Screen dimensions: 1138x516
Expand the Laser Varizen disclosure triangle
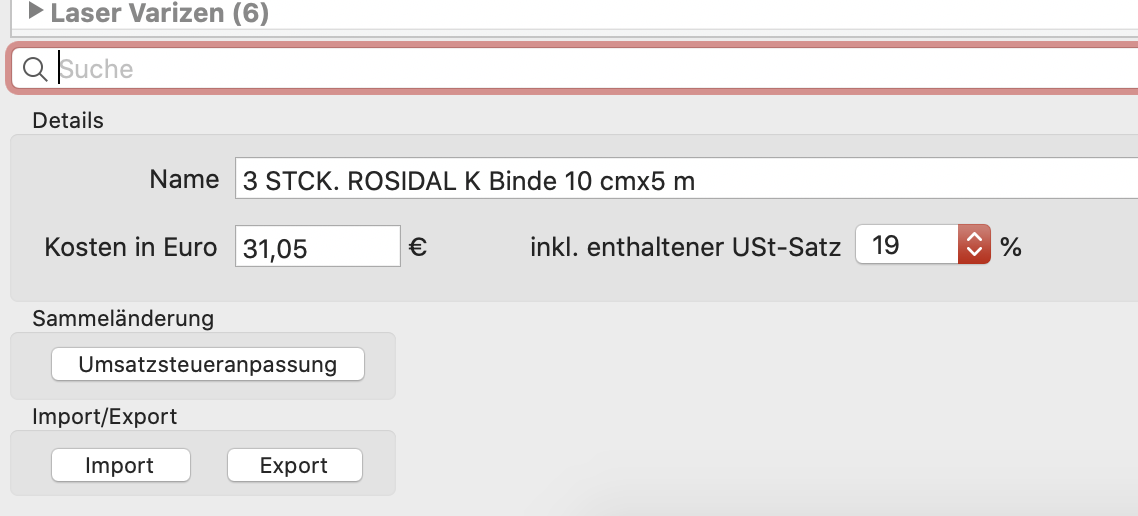36,11
